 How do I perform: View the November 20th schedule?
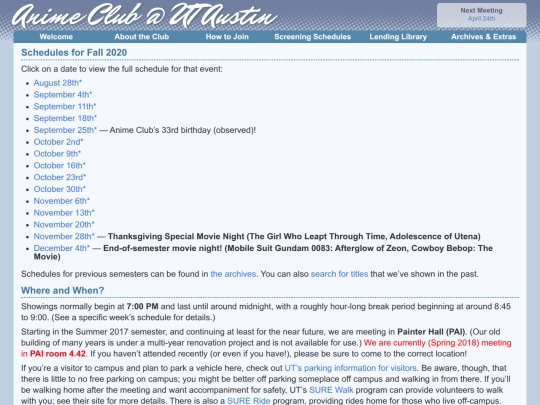point(64,225)
